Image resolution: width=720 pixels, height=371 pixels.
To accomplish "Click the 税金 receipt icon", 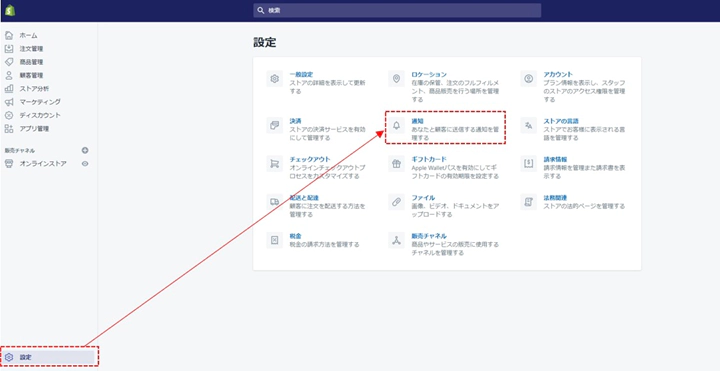I will (275, 240).
